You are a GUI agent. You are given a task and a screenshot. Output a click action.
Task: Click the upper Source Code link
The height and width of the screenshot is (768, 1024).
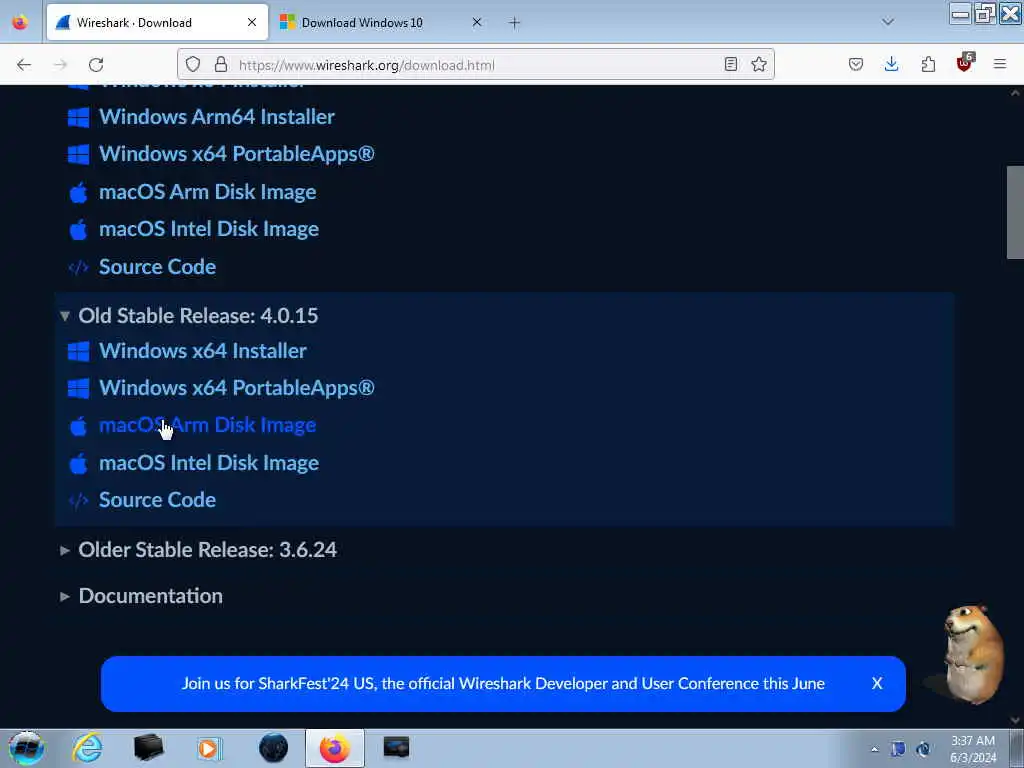[157, 267]
